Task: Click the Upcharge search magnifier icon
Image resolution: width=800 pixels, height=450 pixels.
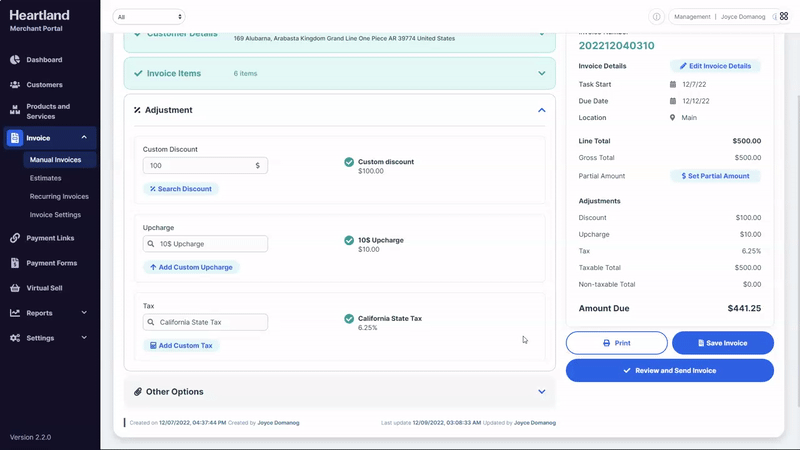Action: pyautogui.click(x=151, y=244)
